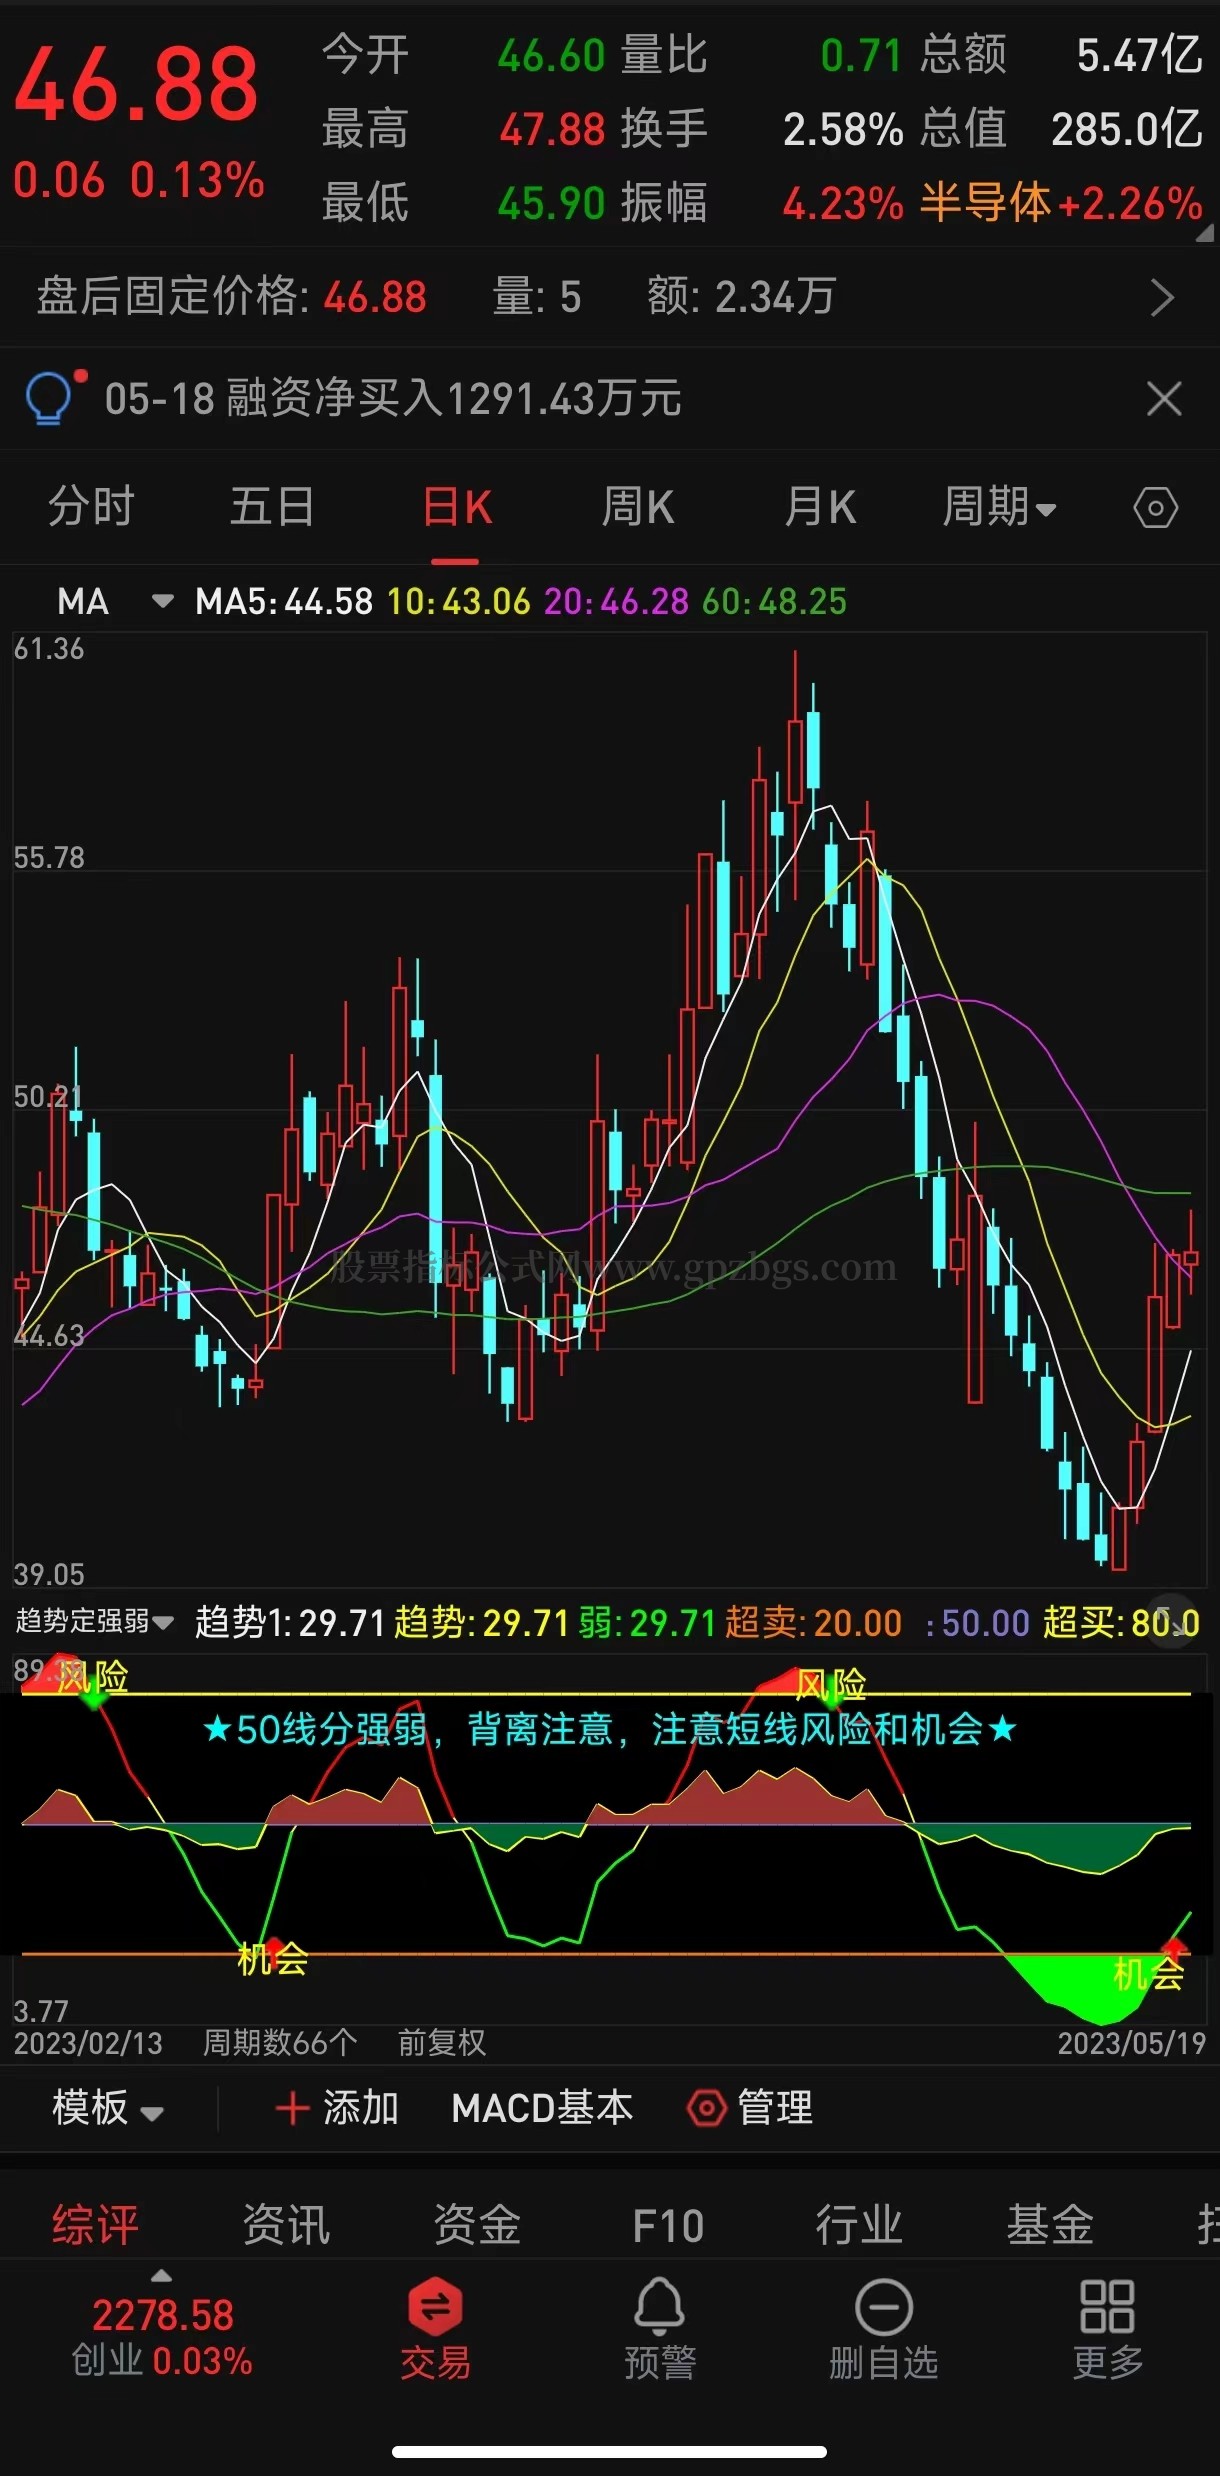Tap the MA10 43.06 value
The image size is (1220, 2476).
click(x=459, y=601)
